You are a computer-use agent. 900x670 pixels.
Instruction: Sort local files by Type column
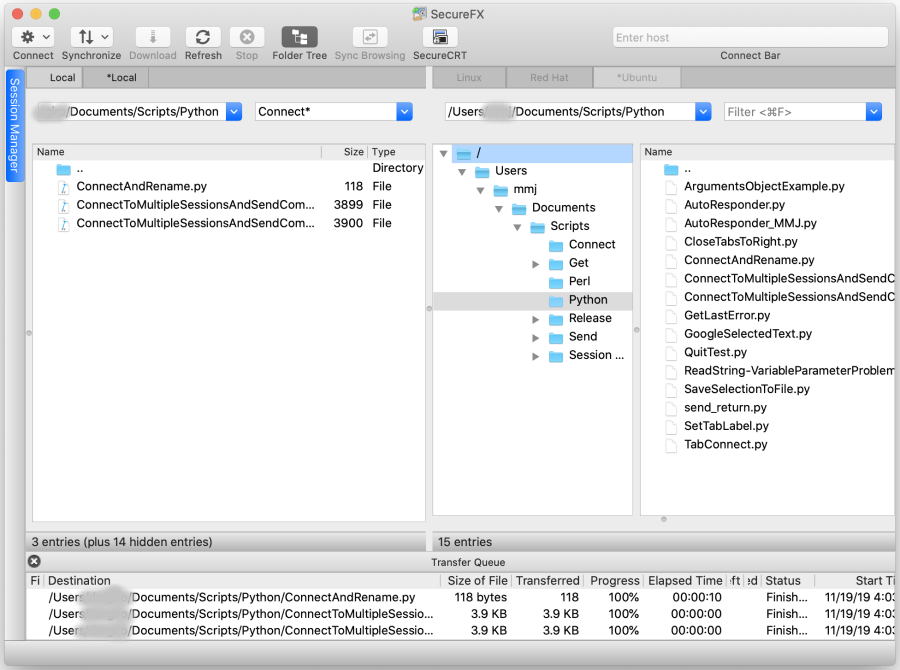[x=396, y=152]
